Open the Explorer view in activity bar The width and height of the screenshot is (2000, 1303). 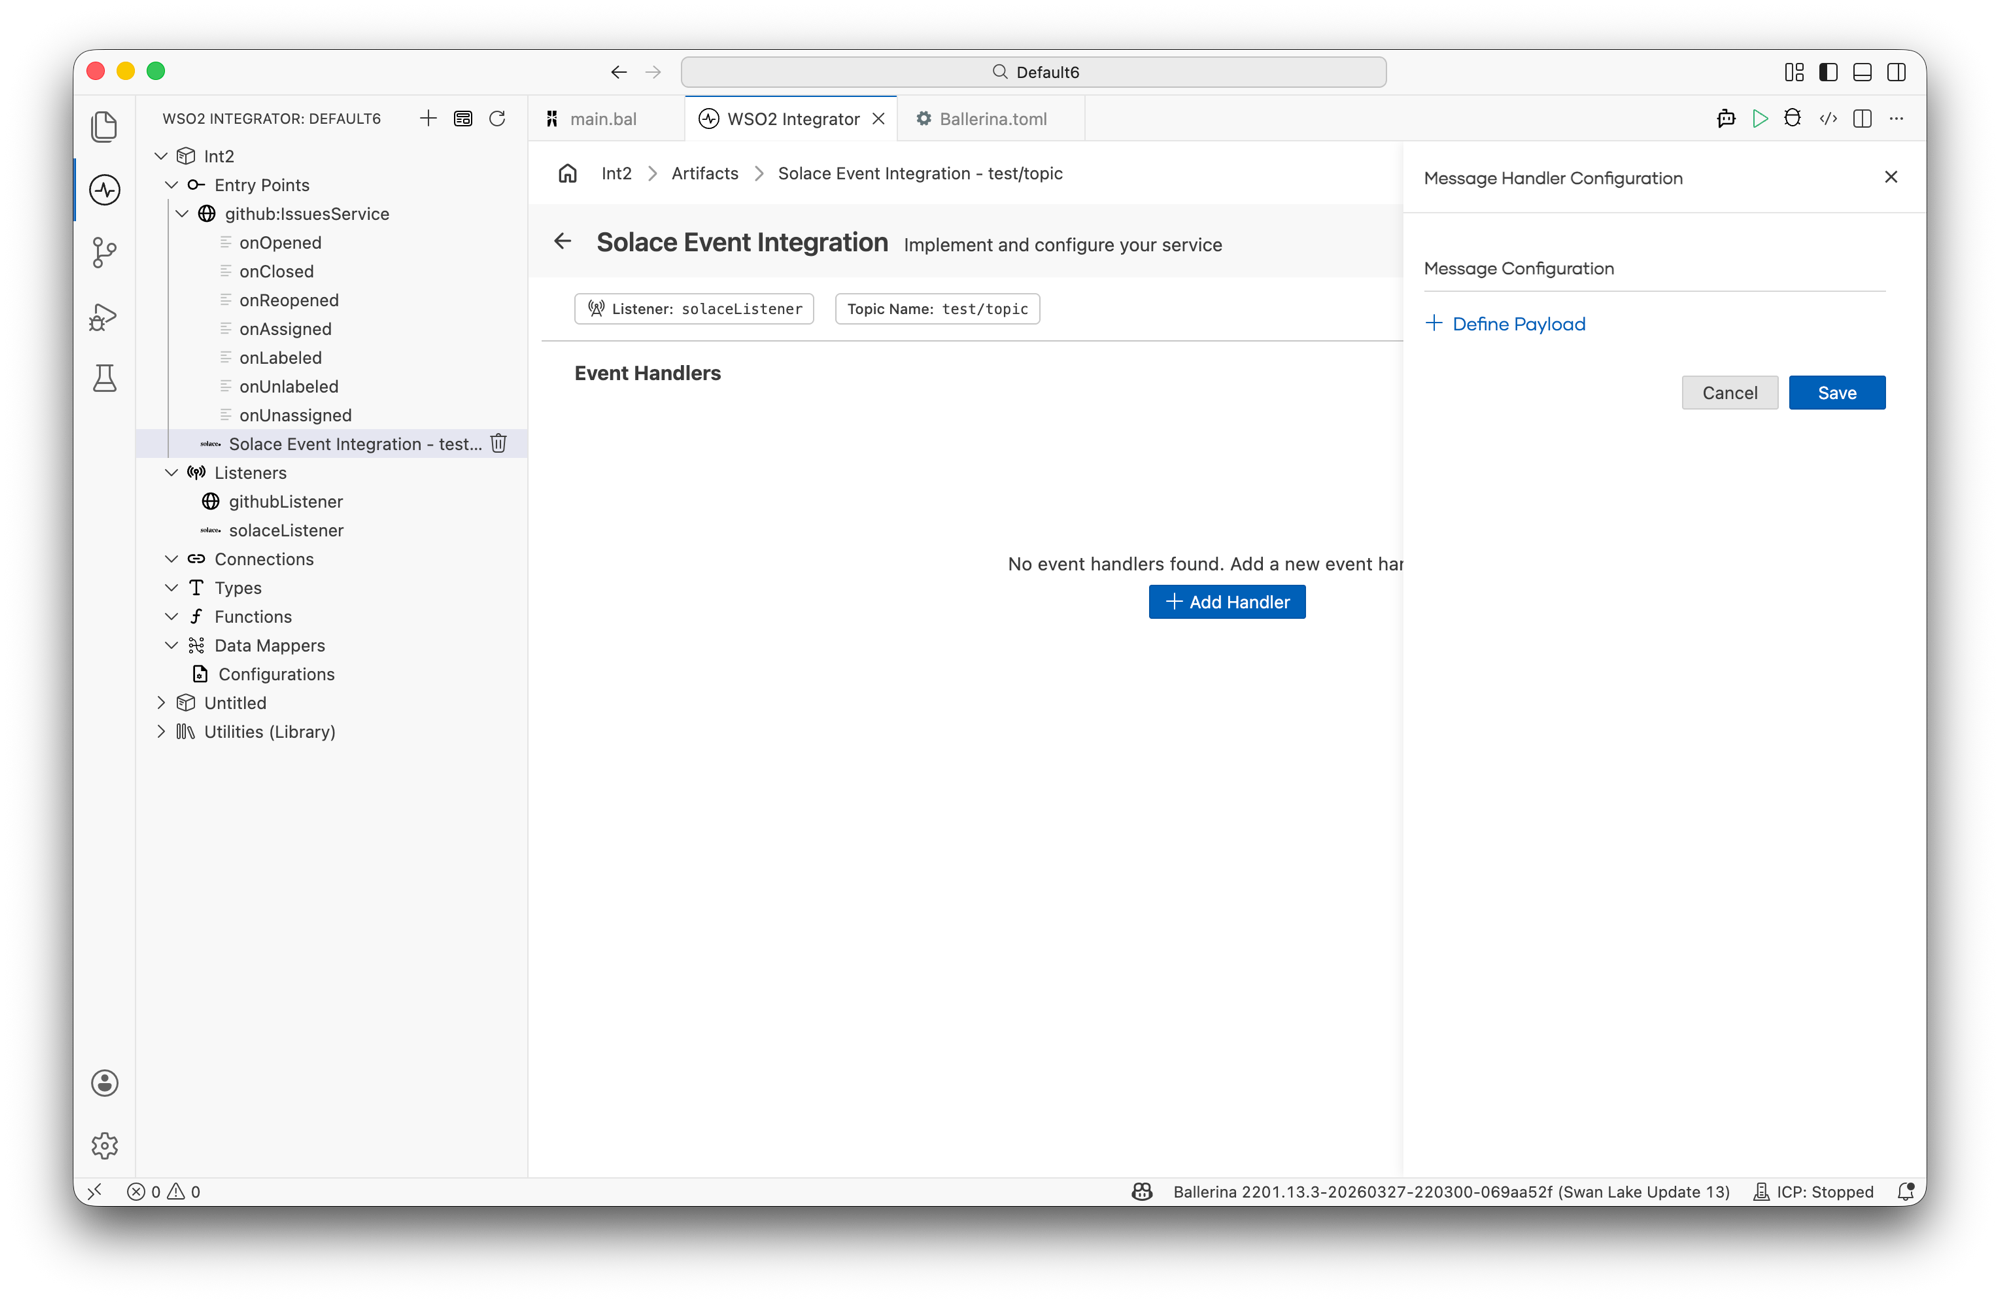pos(105,127)
